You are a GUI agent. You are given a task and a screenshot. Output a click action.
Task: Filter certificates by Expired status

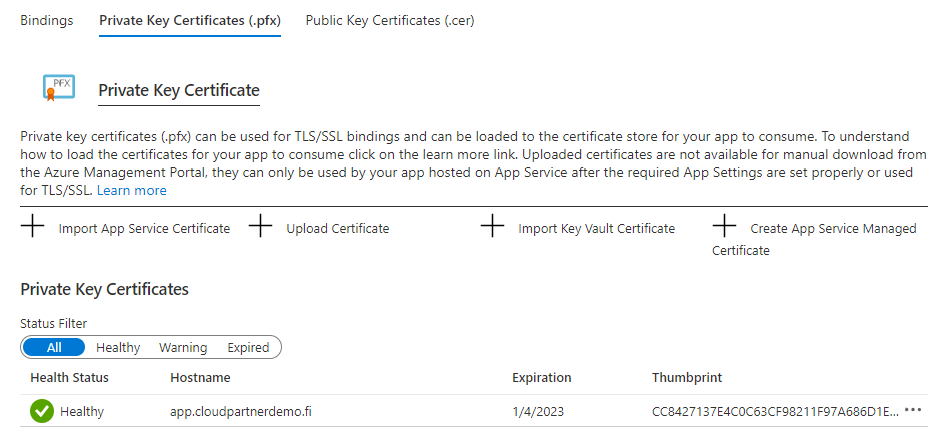click(248, 347)
